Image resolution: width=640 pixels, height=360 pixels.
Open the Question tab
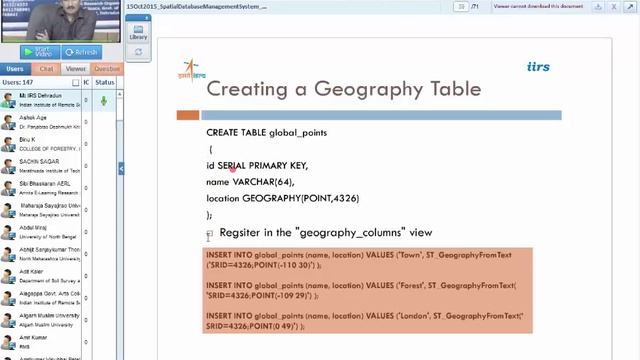tap(107, 69)
